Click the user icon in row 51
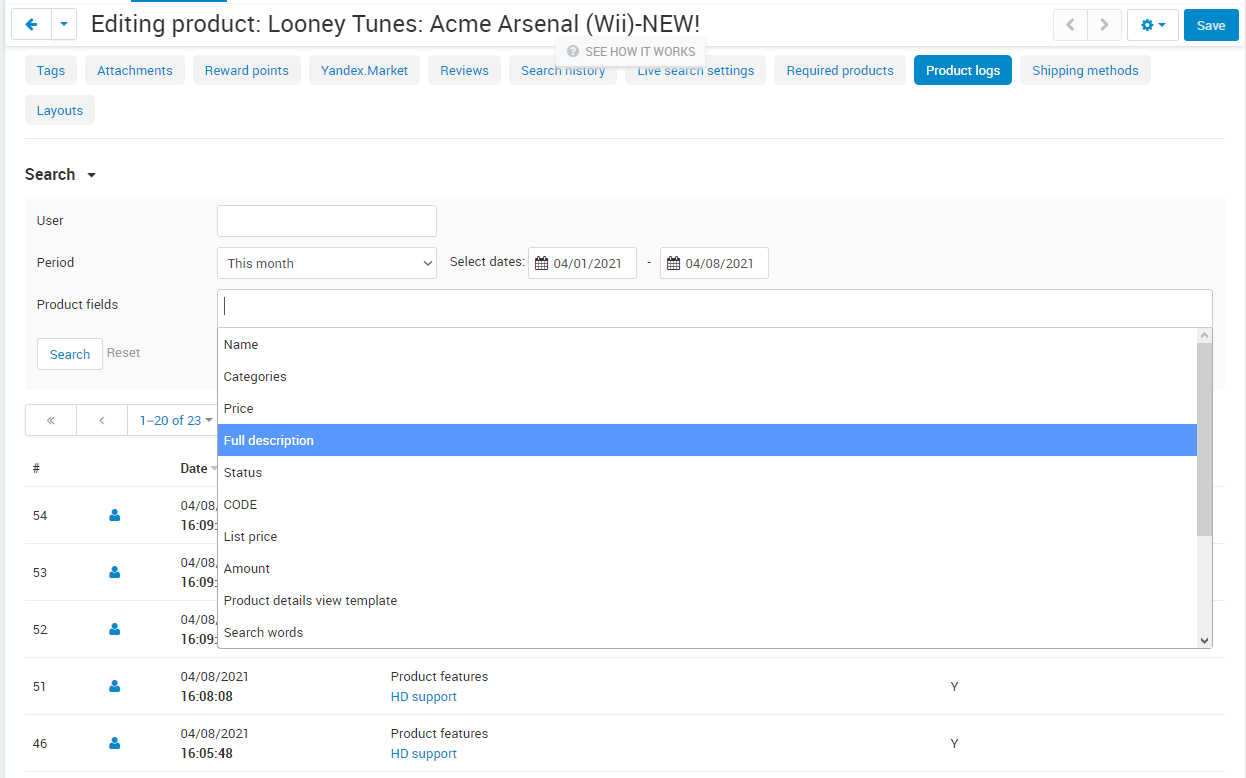The width and height of the screenshot is (1246, 778). click(114, 686)
